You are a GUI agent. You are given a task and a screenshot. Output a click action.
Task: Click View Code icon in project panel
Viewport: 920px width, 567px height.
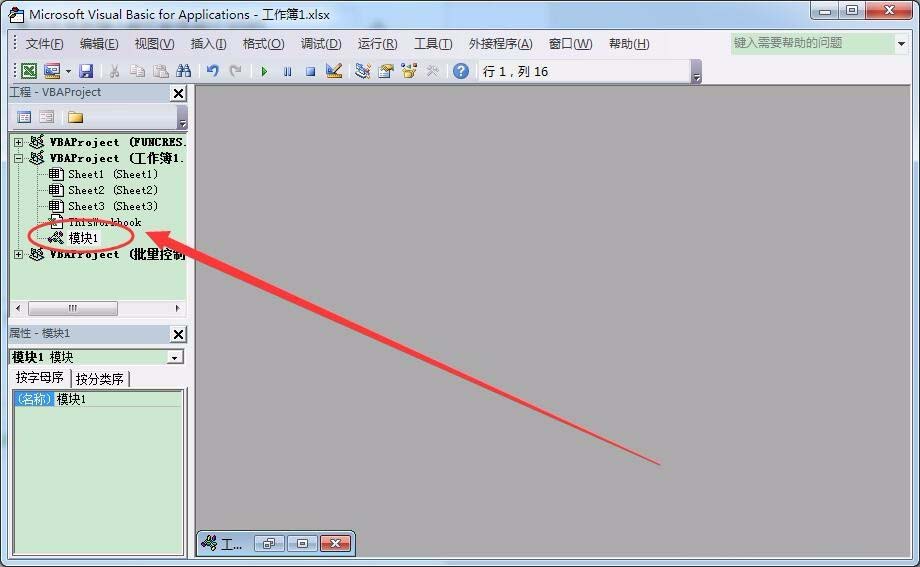tap(24, 117)
